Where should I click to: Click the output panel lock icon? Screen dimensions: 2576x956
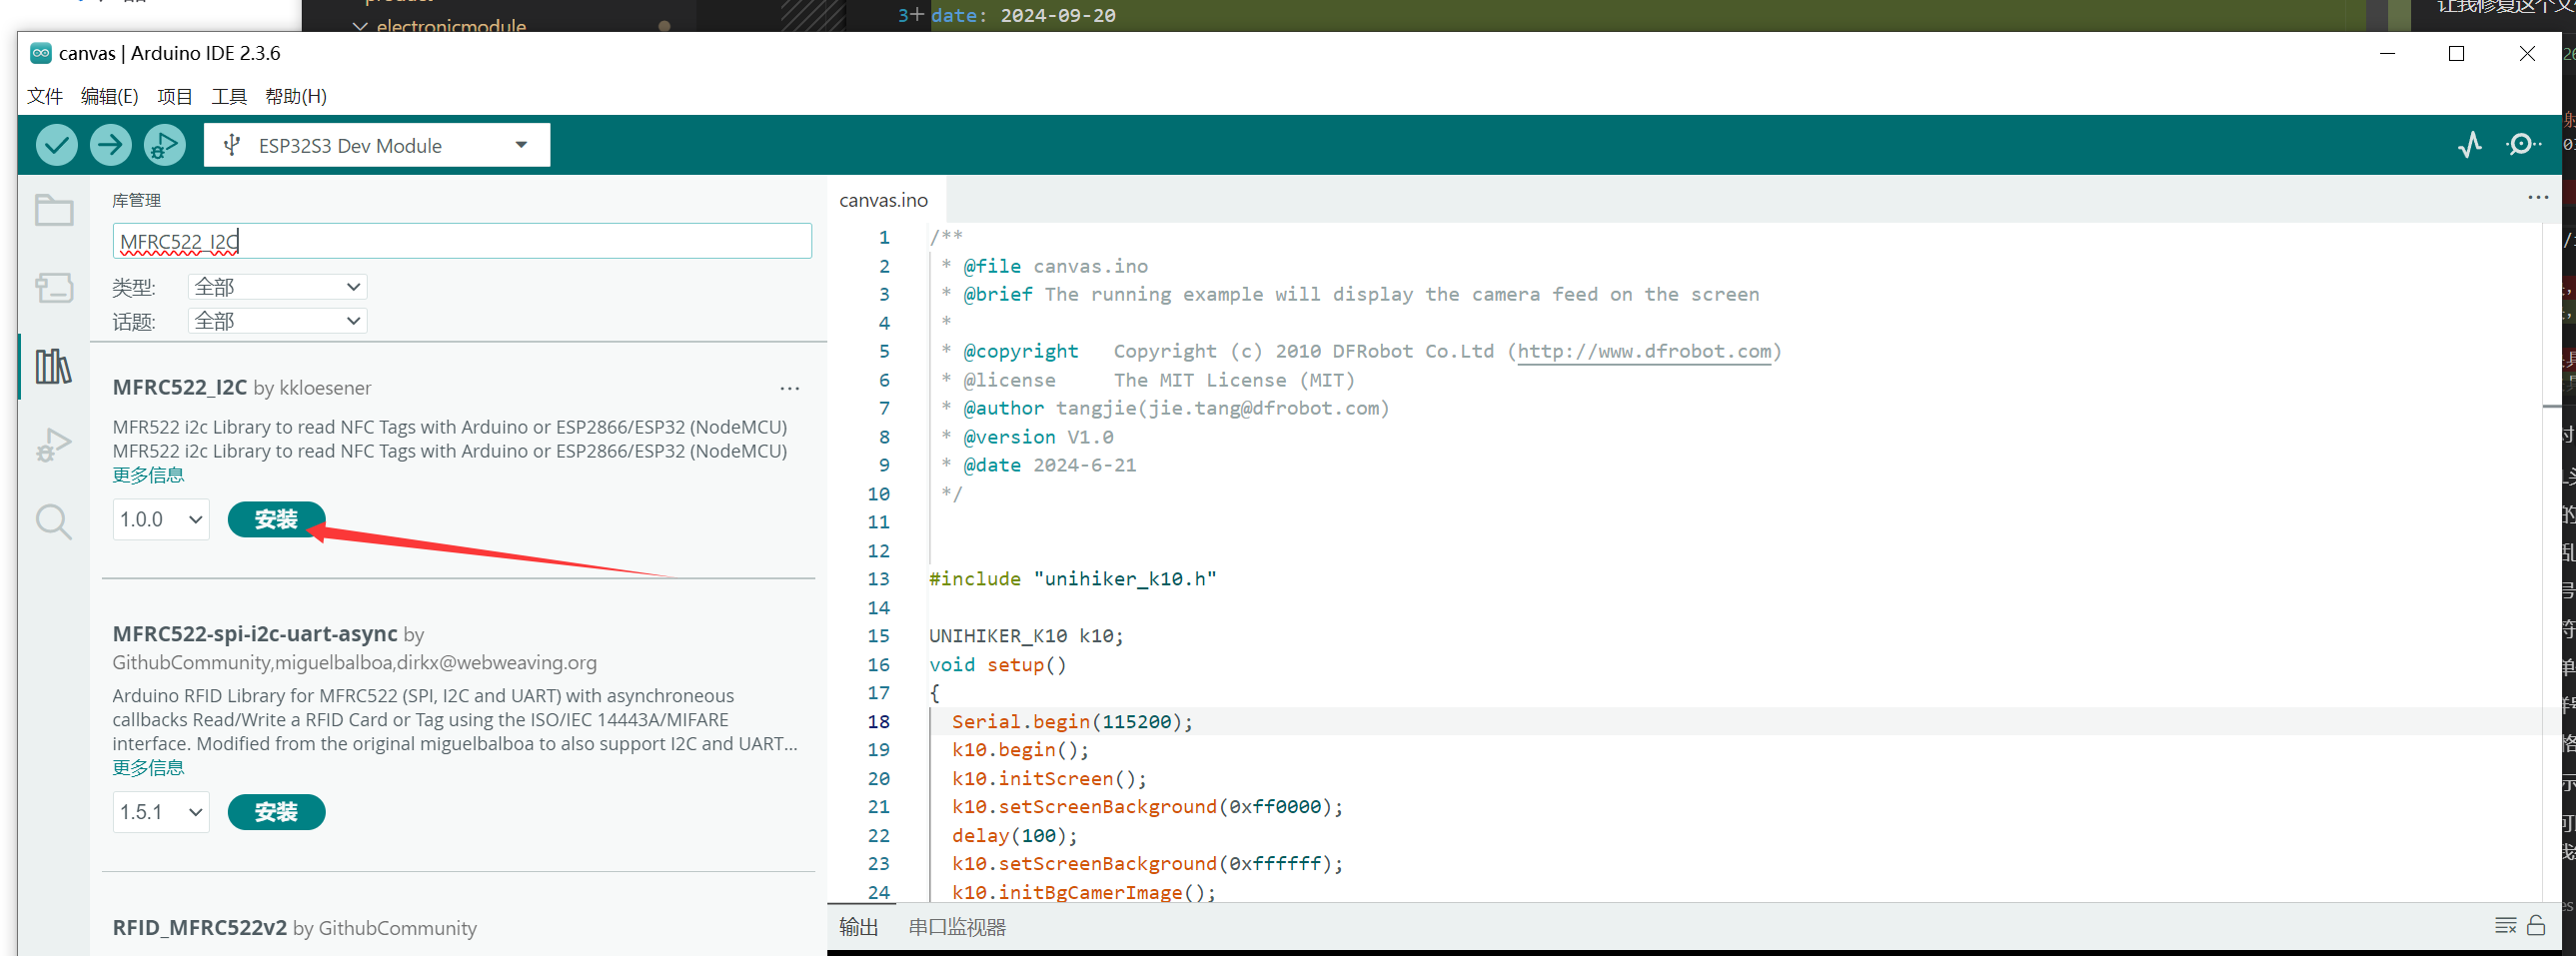coord(2536,926)
